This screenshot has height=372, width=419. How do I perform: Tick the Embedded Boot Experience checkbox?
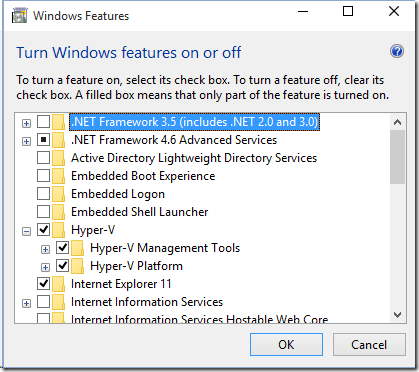(43, 176)
